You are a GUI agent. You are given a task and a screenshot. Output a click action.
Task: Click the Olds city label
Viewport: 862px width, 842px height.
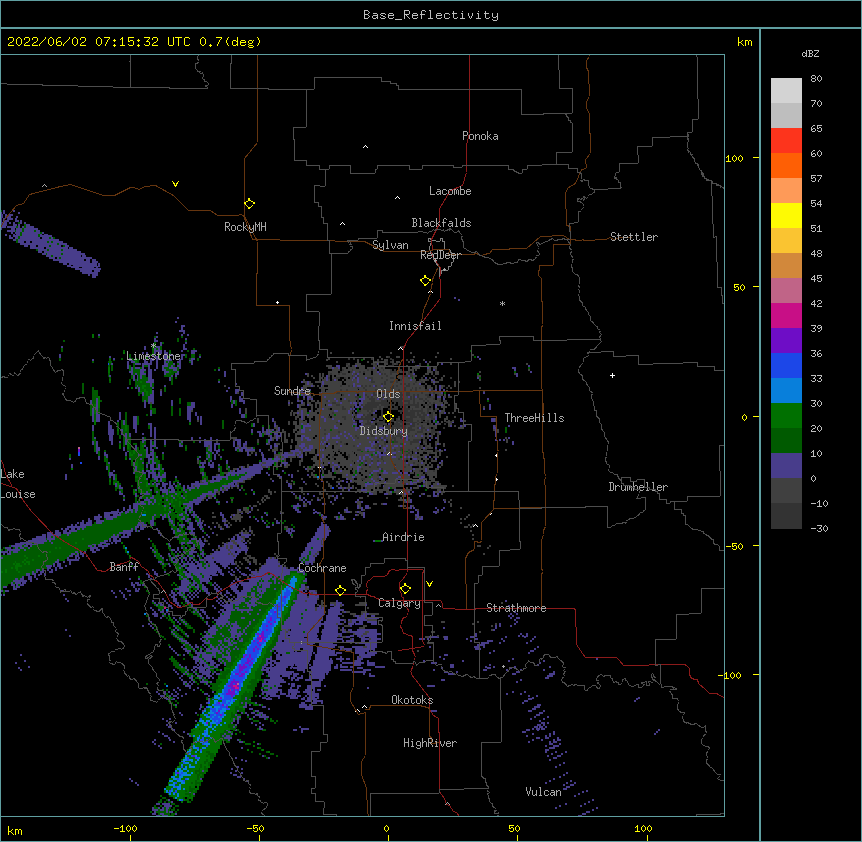[x=388, y=394]
